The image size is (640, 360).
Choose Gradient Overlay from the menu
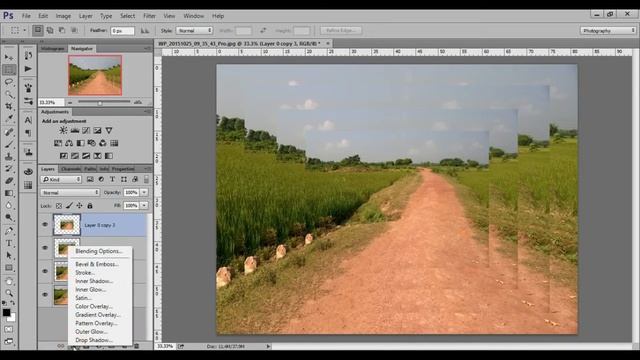click(x=98, y=315)
